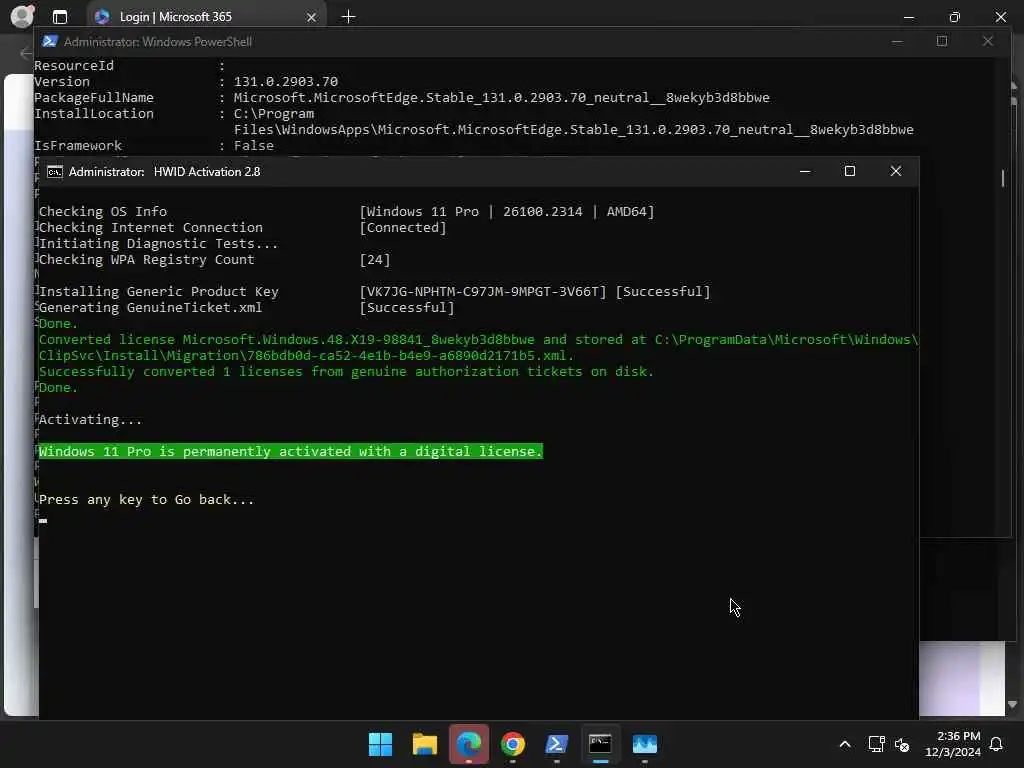Screen dimensions: 1024x768
Task: Show hidden system tray icons
Action: coord(844,744)
